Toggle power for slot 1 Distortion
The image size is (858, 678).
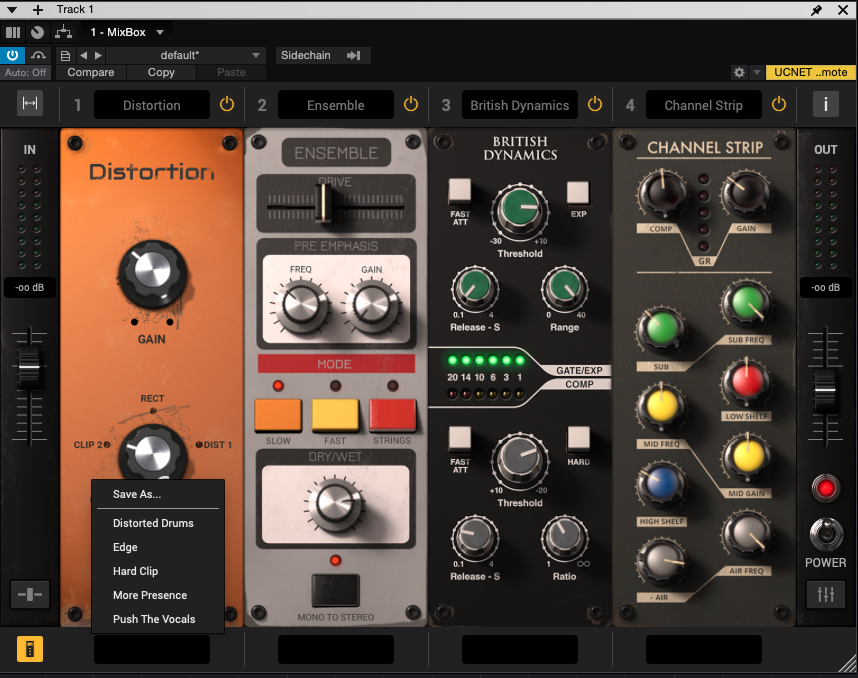click(227, 104)
